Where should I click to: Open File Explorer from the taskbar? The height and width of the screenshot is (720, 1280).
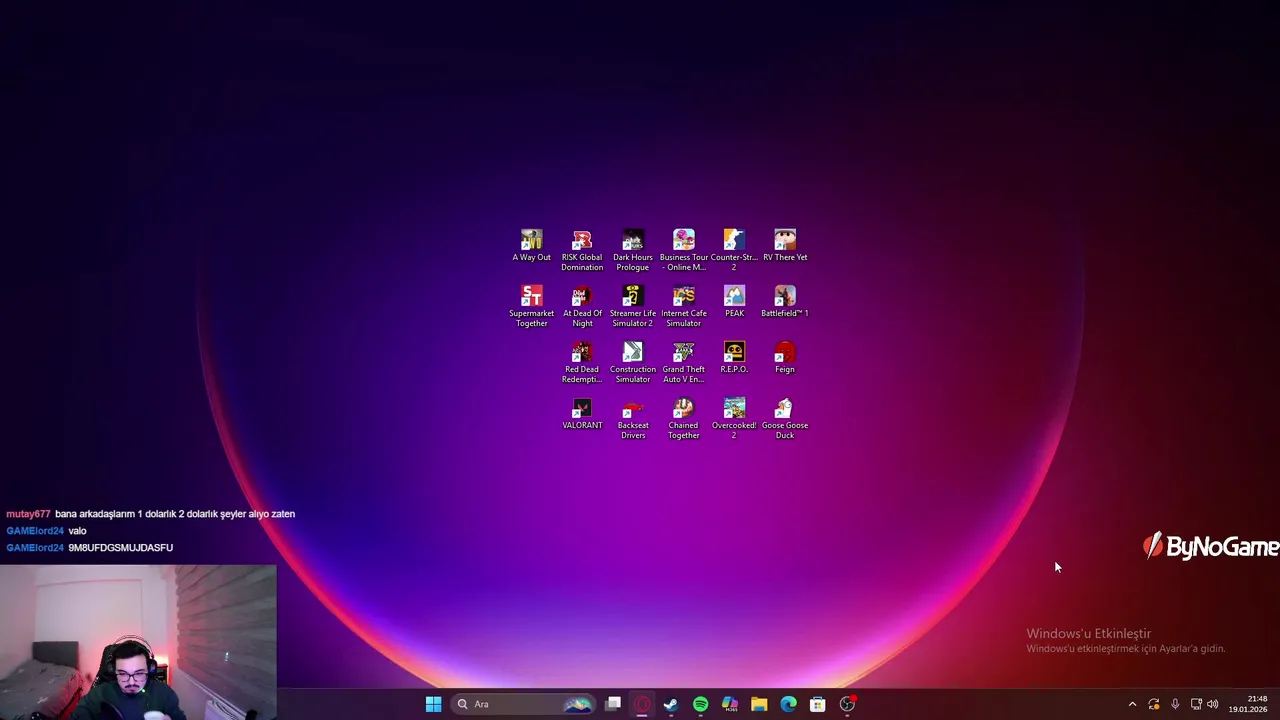(759, 704)
